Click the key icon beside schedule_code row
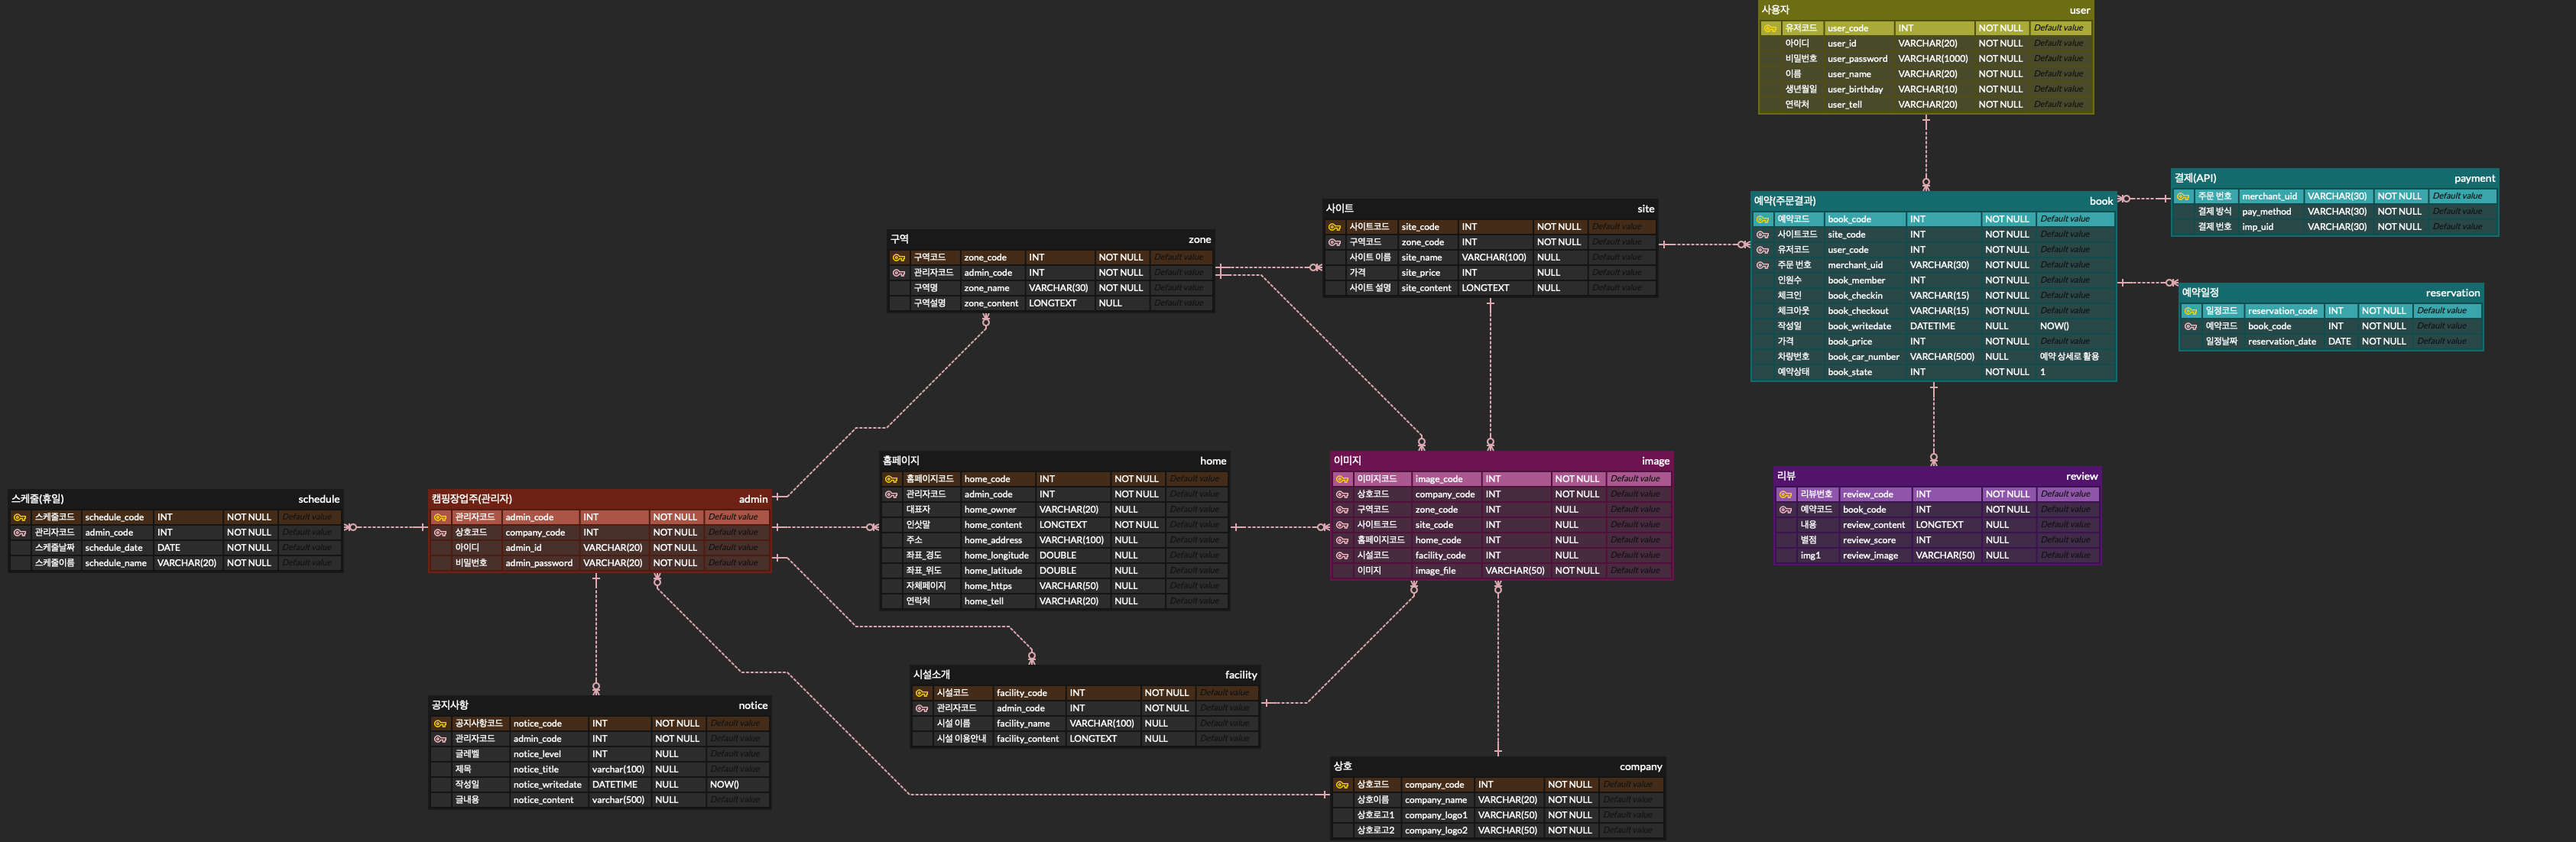The height and width of the screenshot is (842, 2576). (x=19, y=517)
